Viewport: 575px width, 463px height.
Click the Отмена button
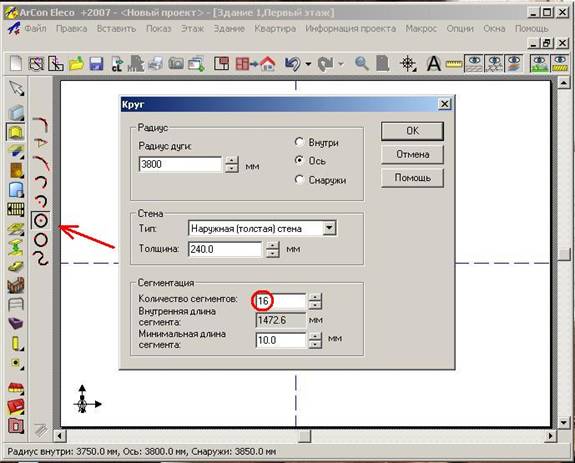tap(412, 154)
